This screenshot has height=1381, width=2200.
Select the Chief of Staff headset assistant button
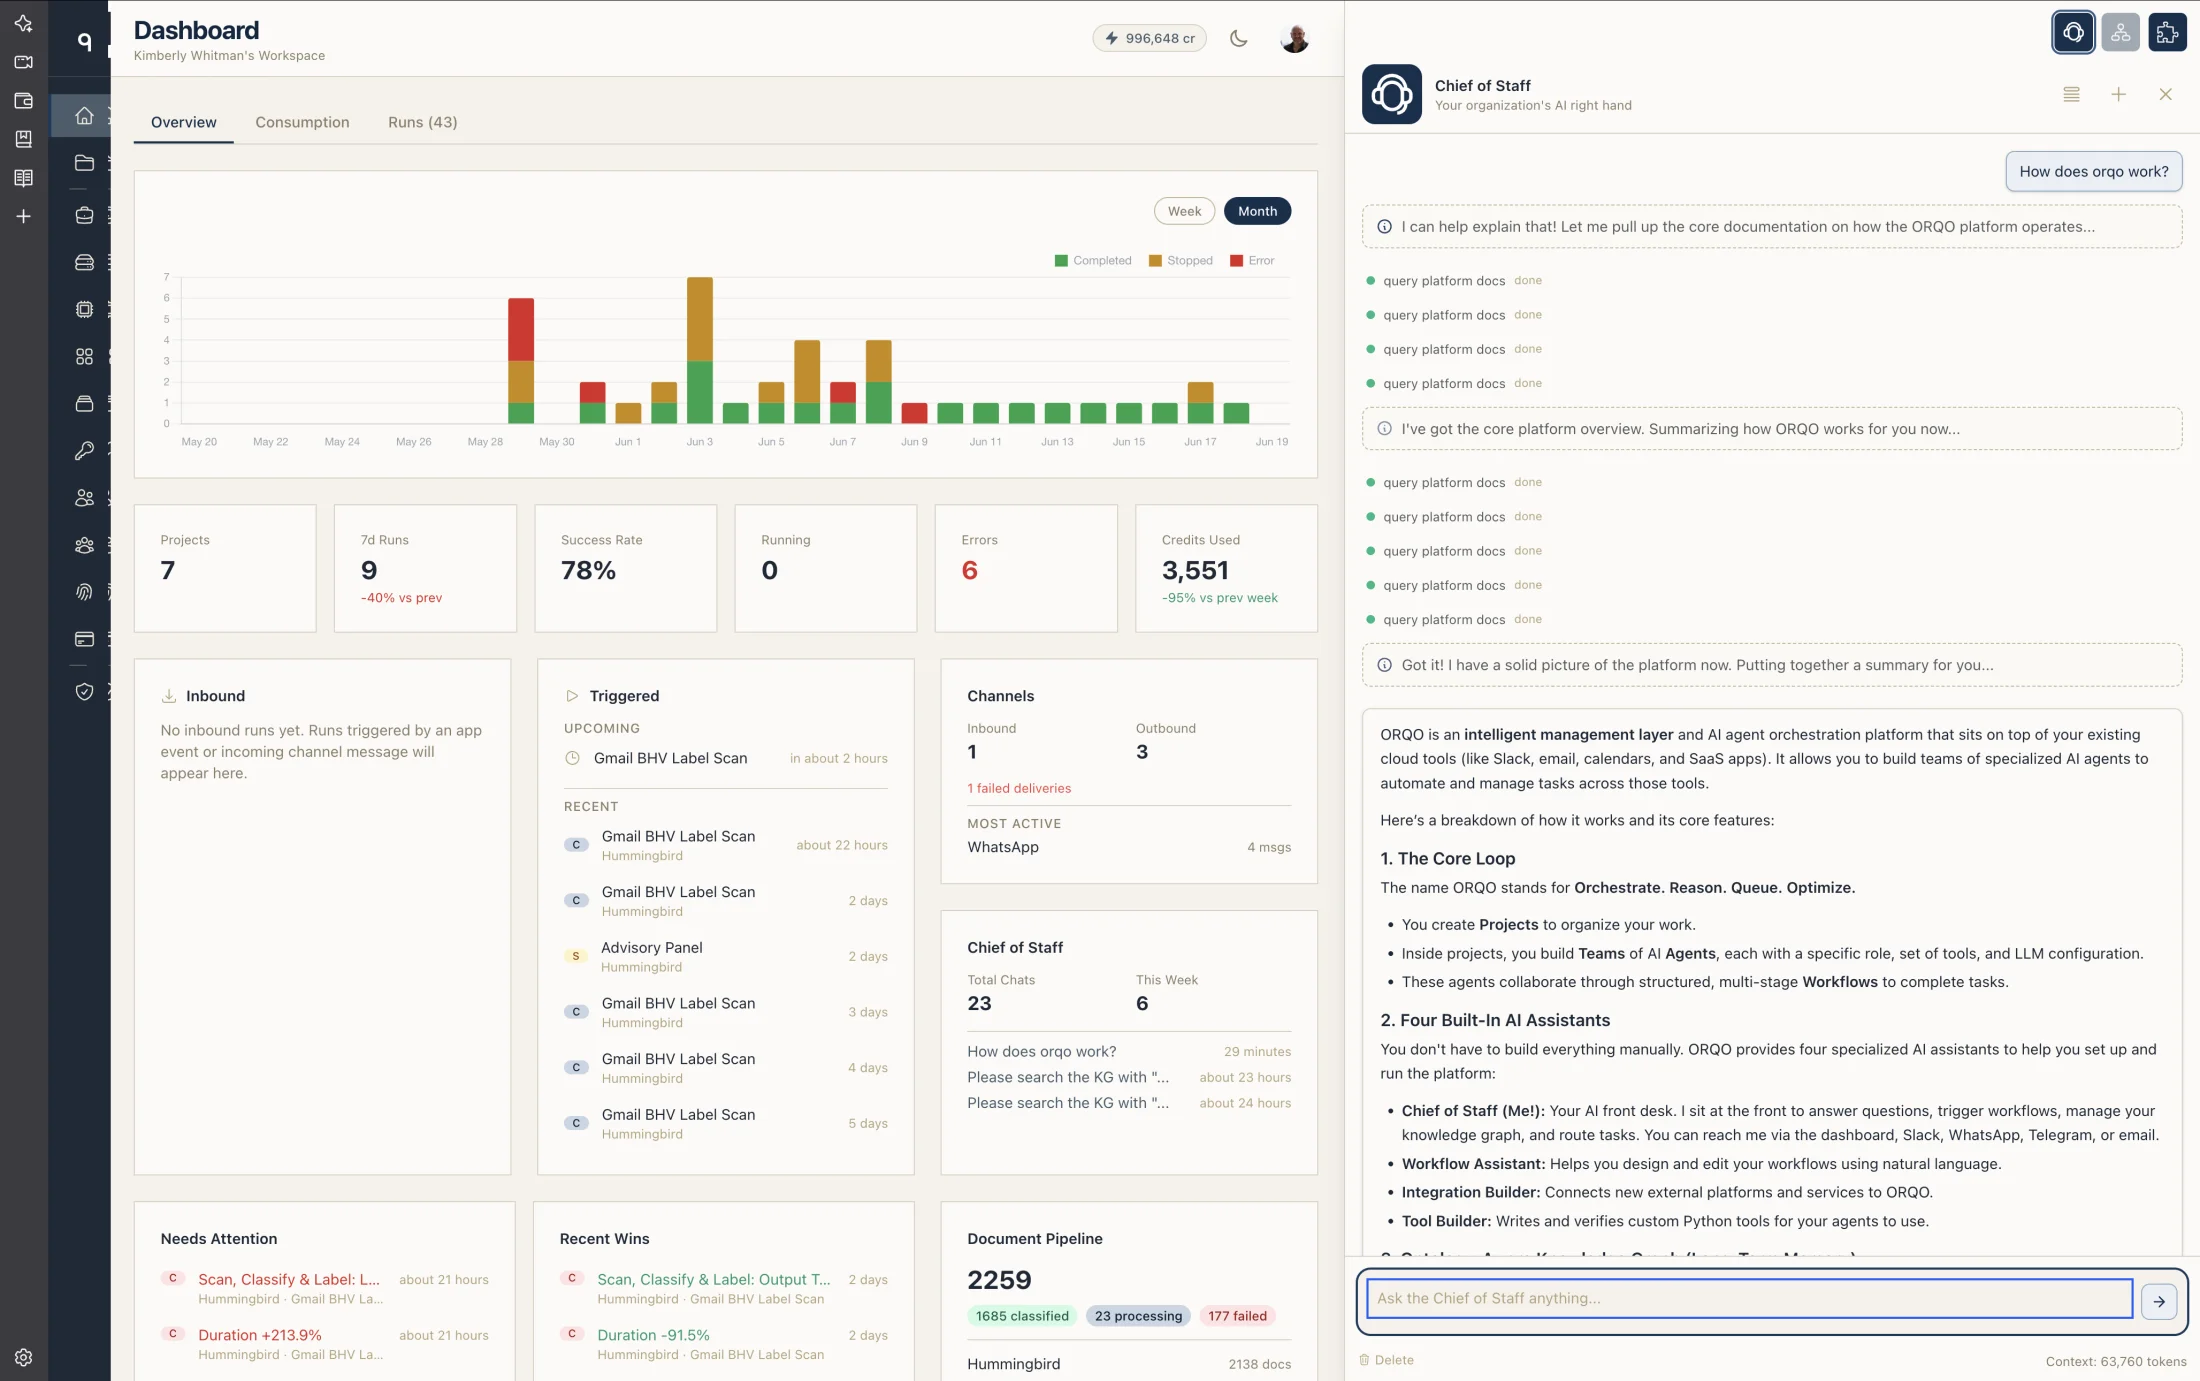click(x=2073, y=33)
